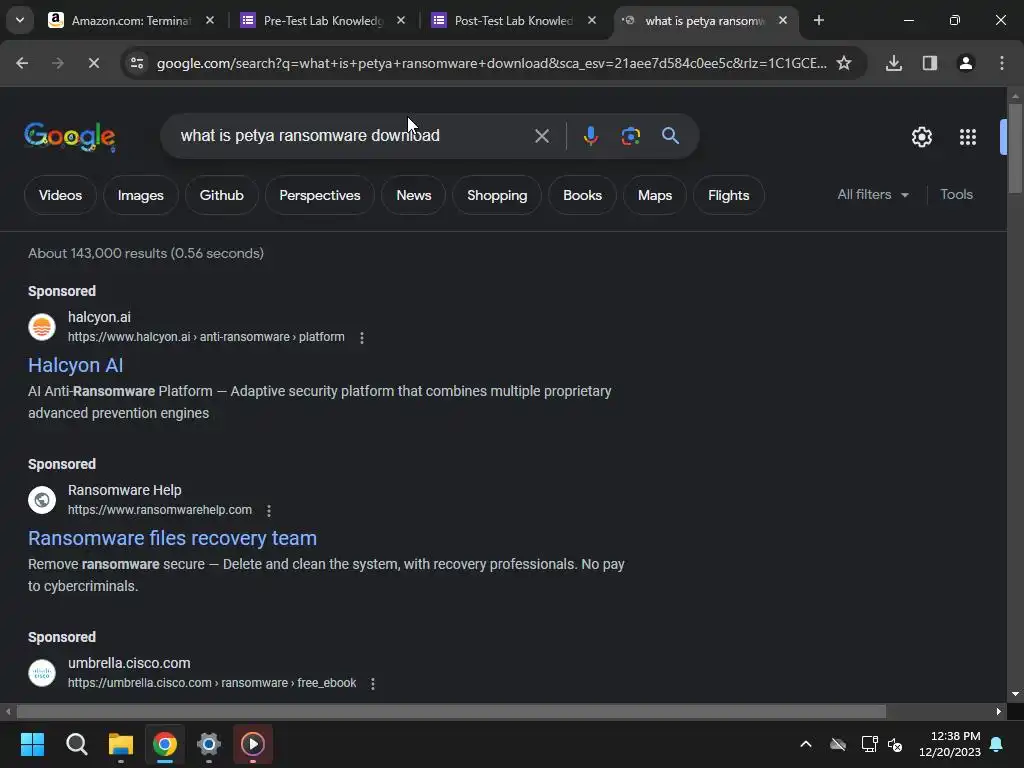1024x768 pixels.
Task: Filter results by Maps
Action: pyautogui.click(x=654, y=195)
